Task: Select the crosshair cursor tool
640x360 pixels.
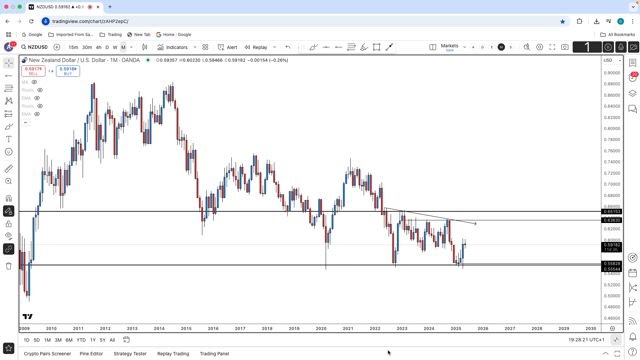Action: (9, 63)
